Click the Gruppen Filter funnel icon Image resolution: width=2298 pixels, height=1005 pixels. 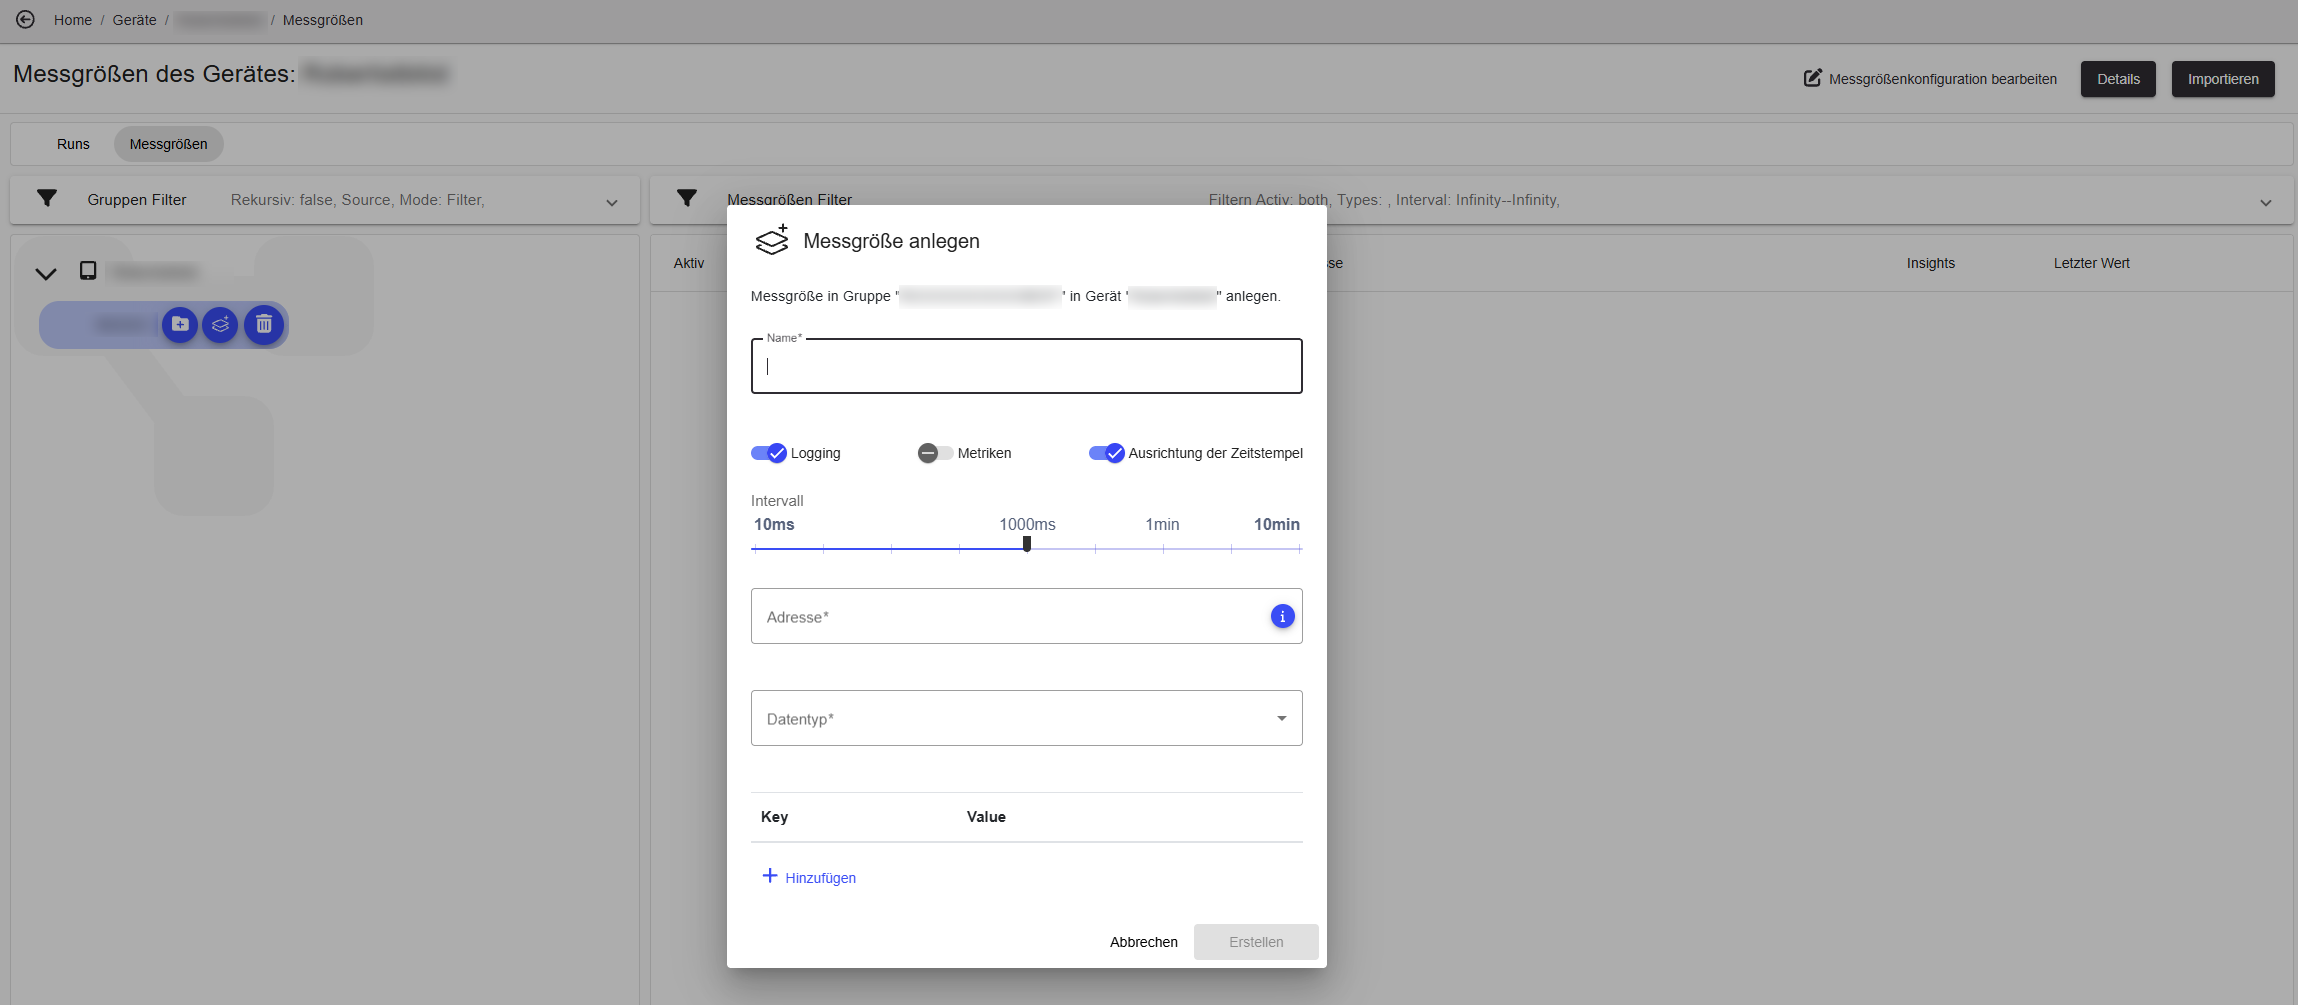[x=47, y=198]
